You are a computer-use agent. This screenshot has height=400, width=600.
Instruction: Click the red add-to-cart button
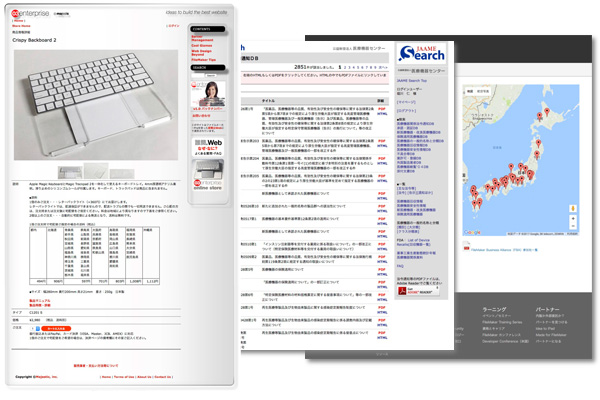click(56, 328)
